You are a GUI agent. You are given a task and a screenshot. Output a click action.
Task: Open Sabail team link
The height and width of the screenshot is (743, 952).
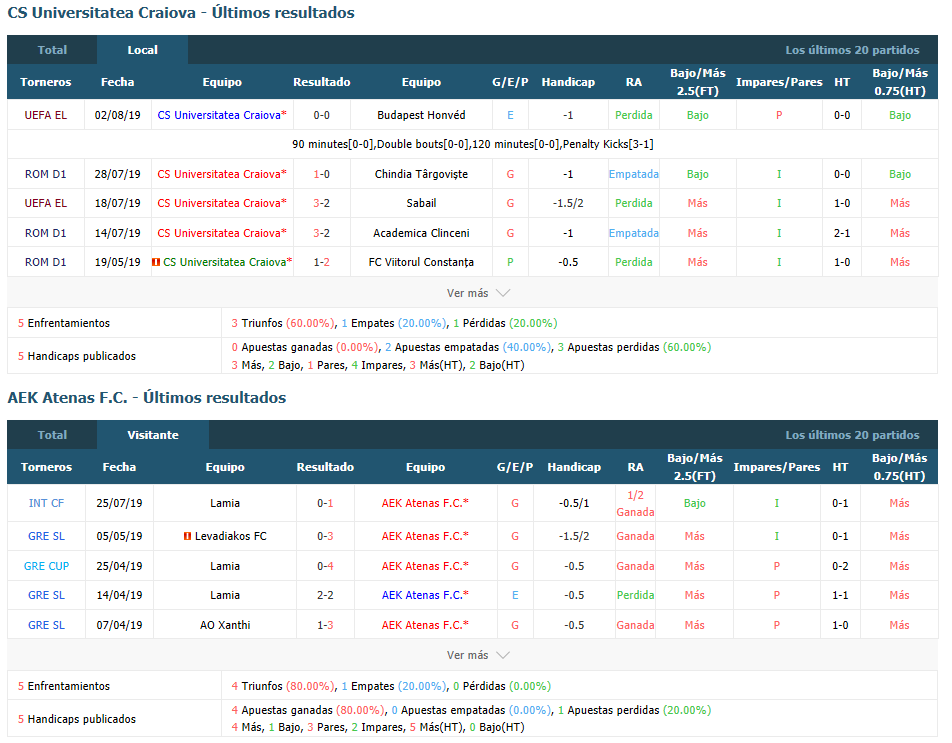click(x=421, y=203)
